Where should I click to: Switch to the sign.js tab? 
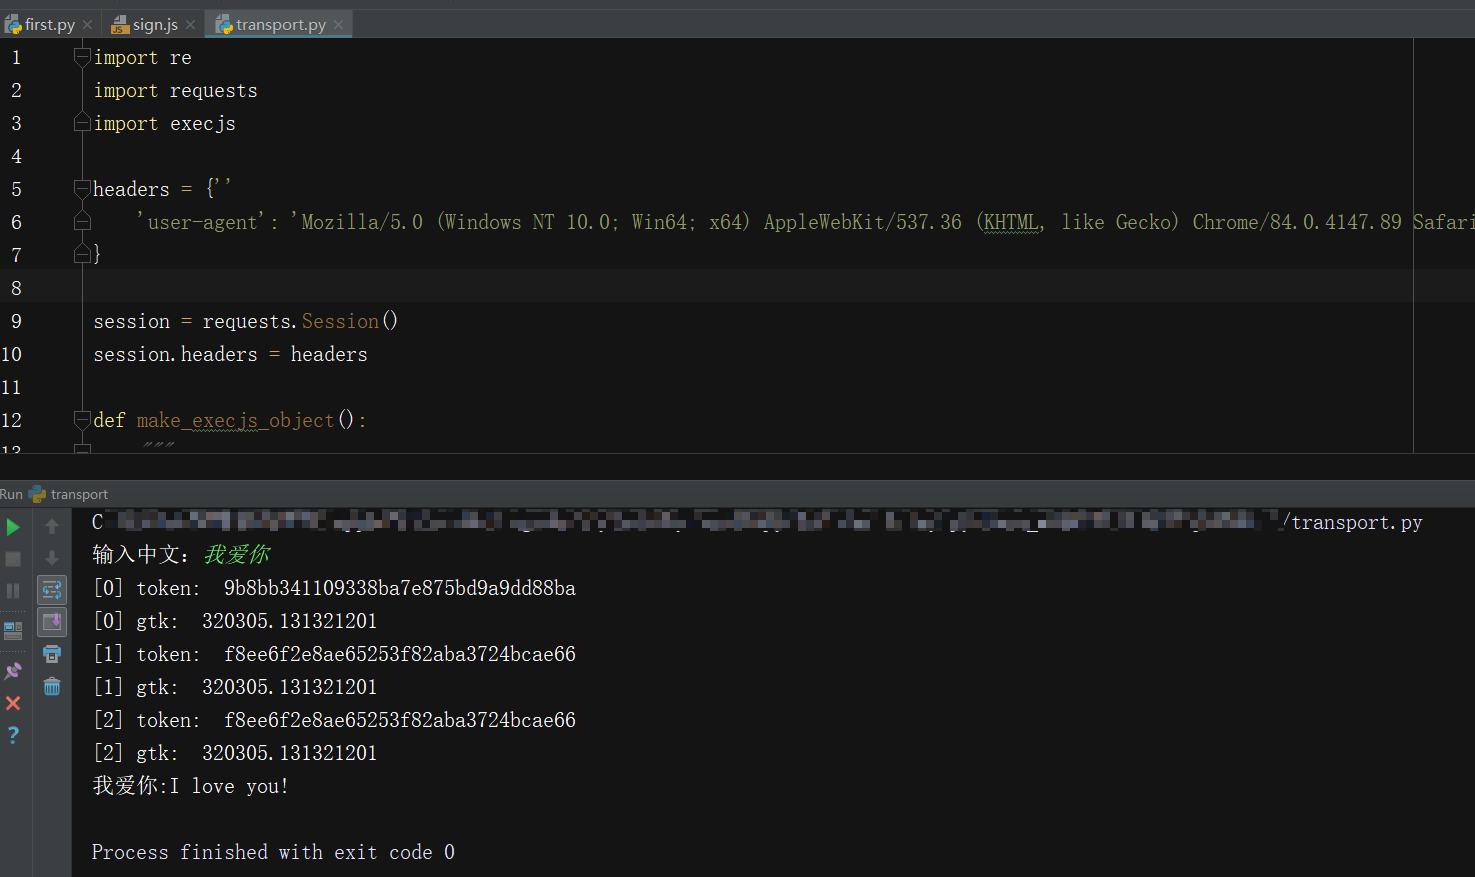tap(155, 24)
